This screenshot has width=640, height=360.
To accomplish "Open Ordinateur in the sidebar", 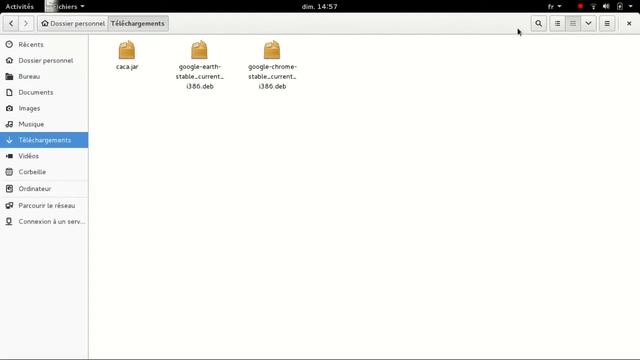I will [44, 189].
